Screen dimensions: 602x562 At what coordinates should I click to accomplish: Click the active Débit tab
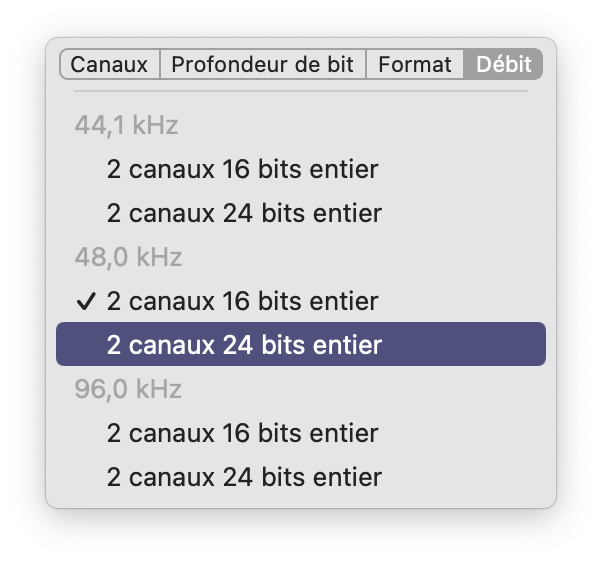[503, 64]
